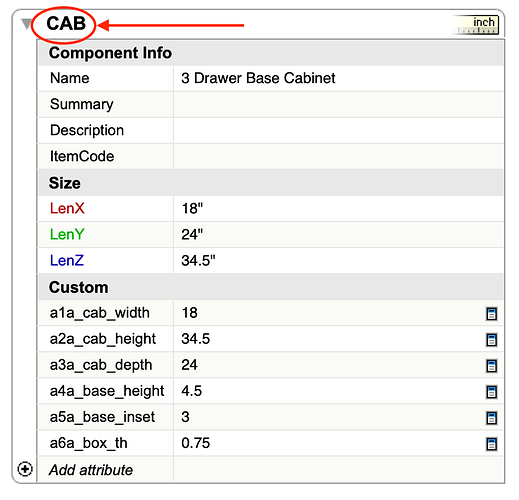Toggle the inch units ruler
The image size is (519, 500).
coord(477,25)
